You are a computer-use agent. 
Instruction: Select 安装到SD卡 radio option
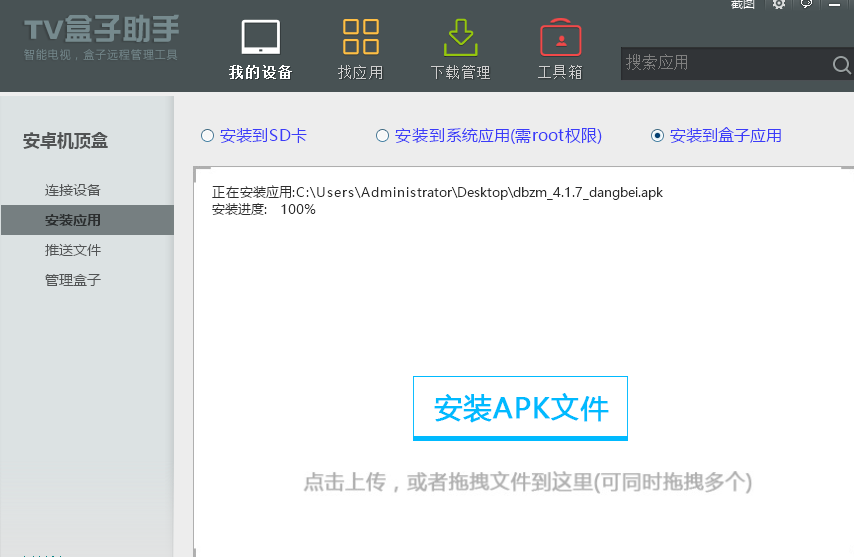pos(207,136)
